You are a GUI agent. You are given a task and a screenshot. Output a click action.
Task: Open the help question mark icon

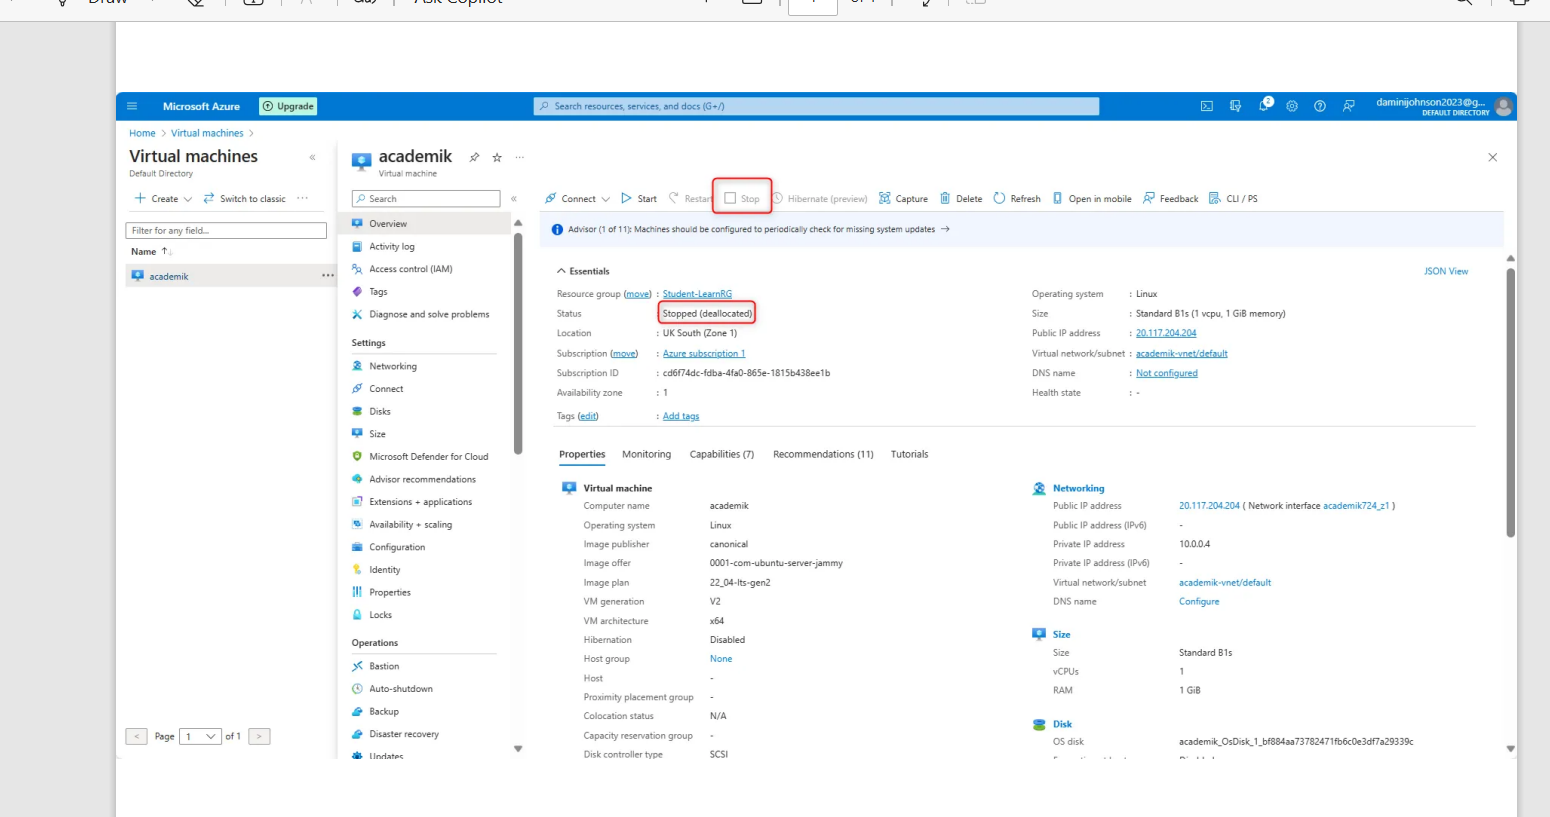click(1320, 106)
